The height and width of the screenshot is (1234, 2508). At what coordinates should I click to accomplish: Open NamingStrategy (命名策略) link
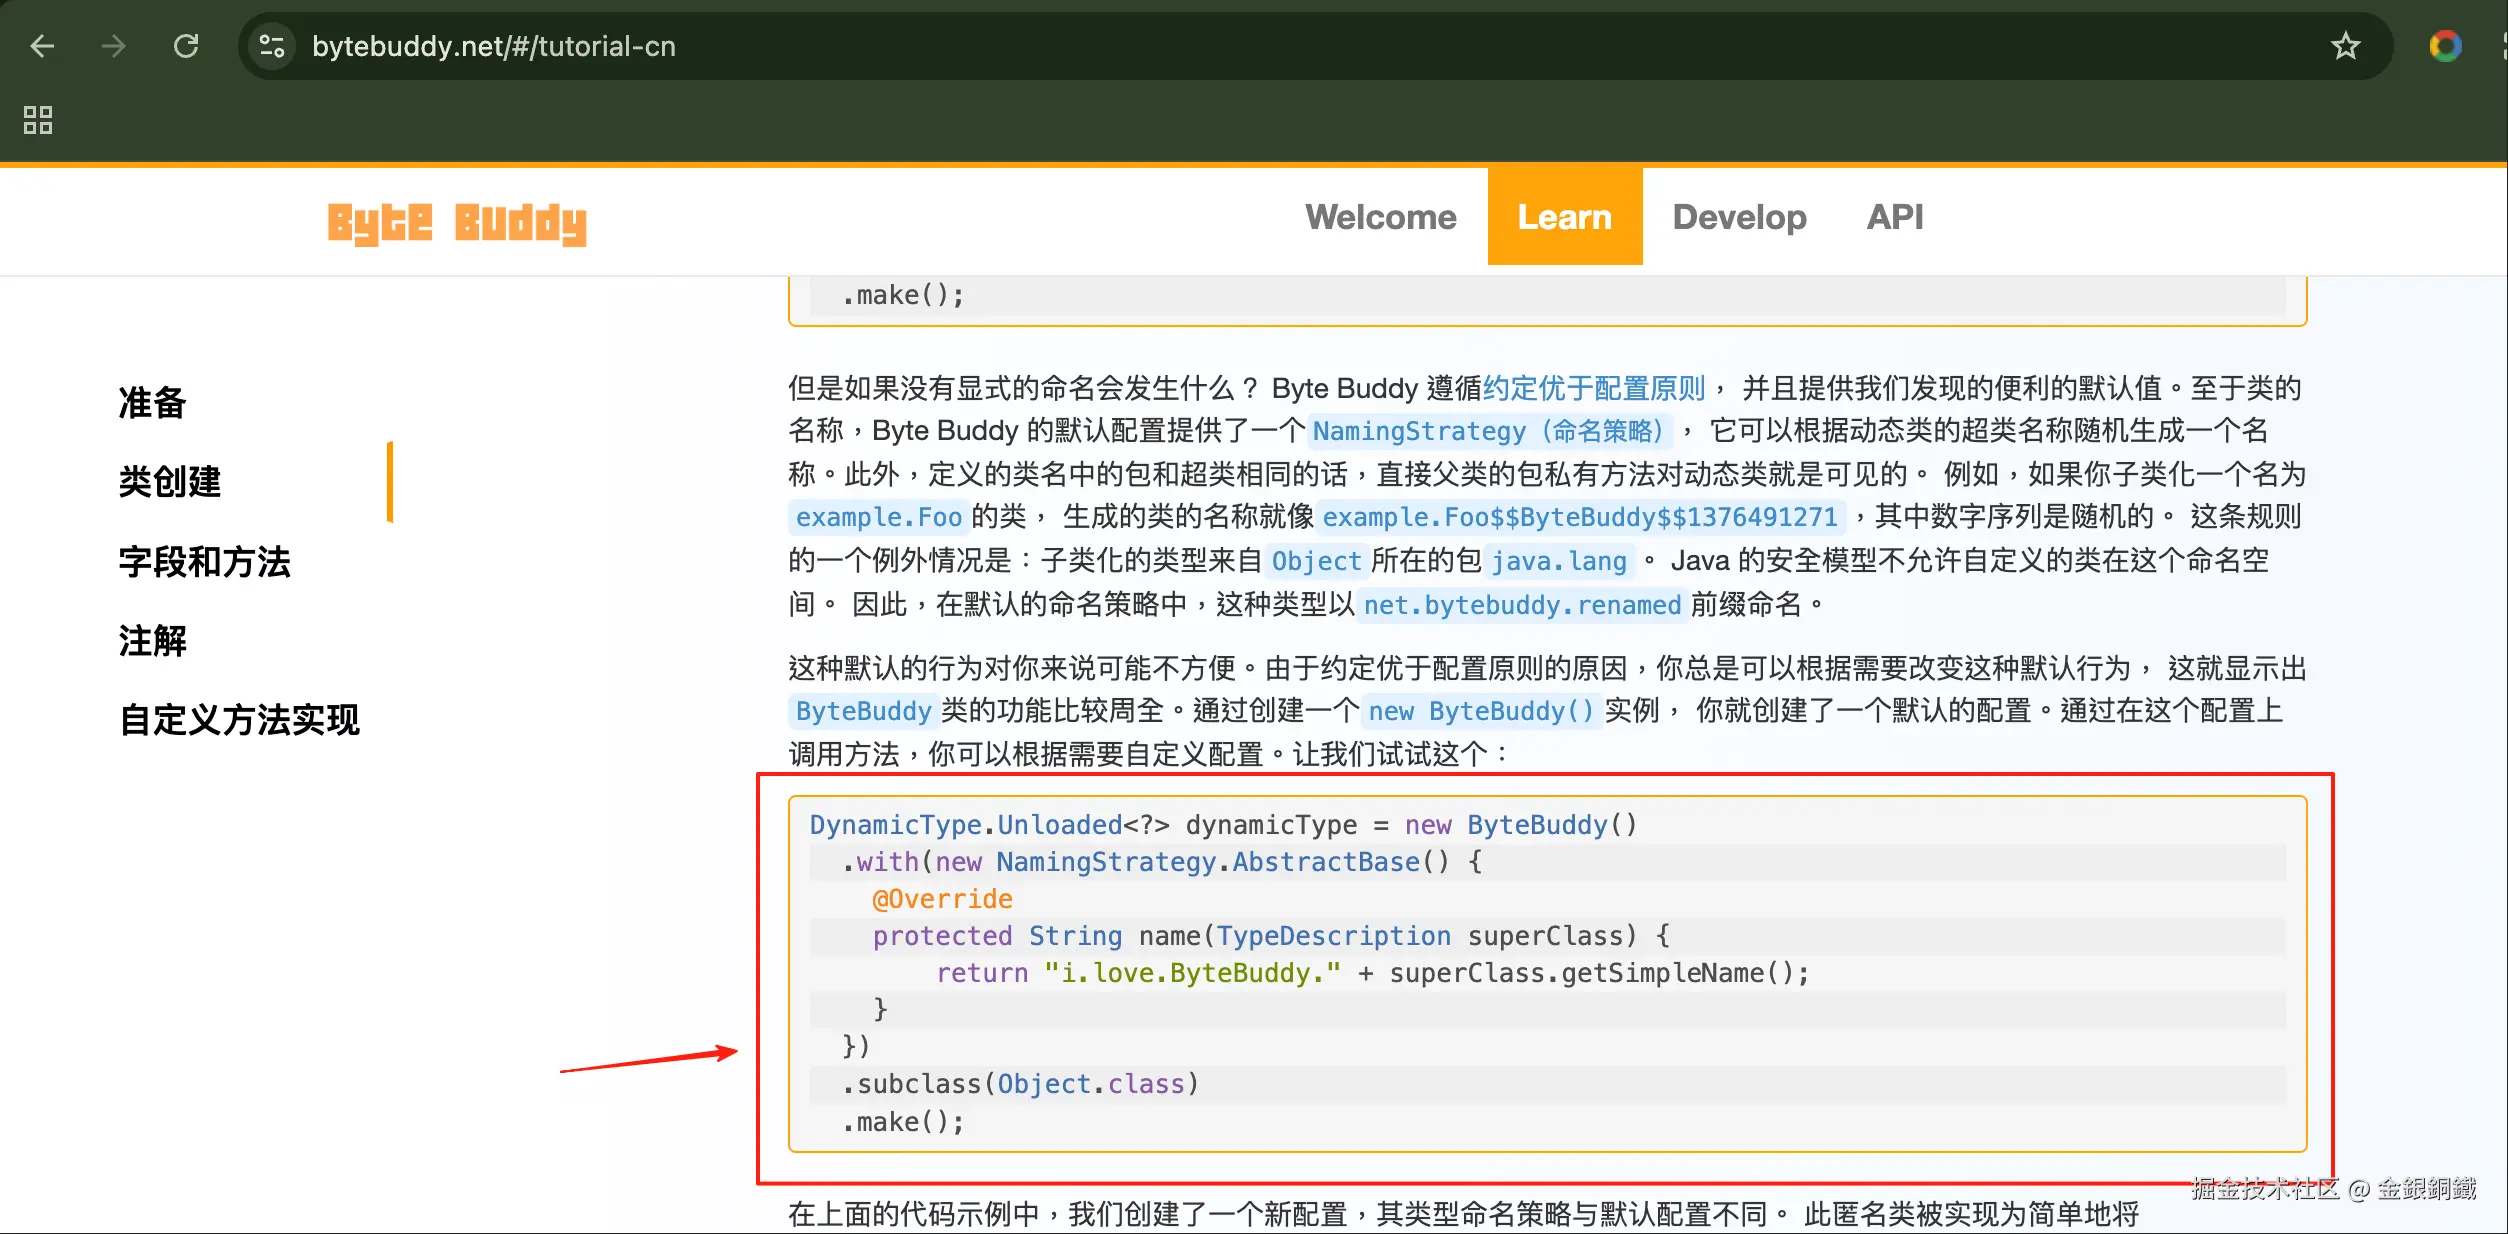pos(1488,431)
